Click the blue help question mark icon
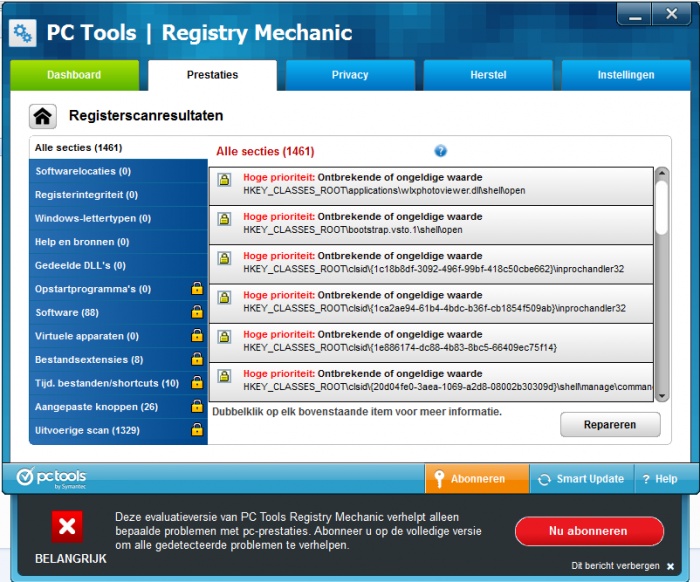This screenshot has width=700, height=582. pyautogui.click(x=440, y=151)
